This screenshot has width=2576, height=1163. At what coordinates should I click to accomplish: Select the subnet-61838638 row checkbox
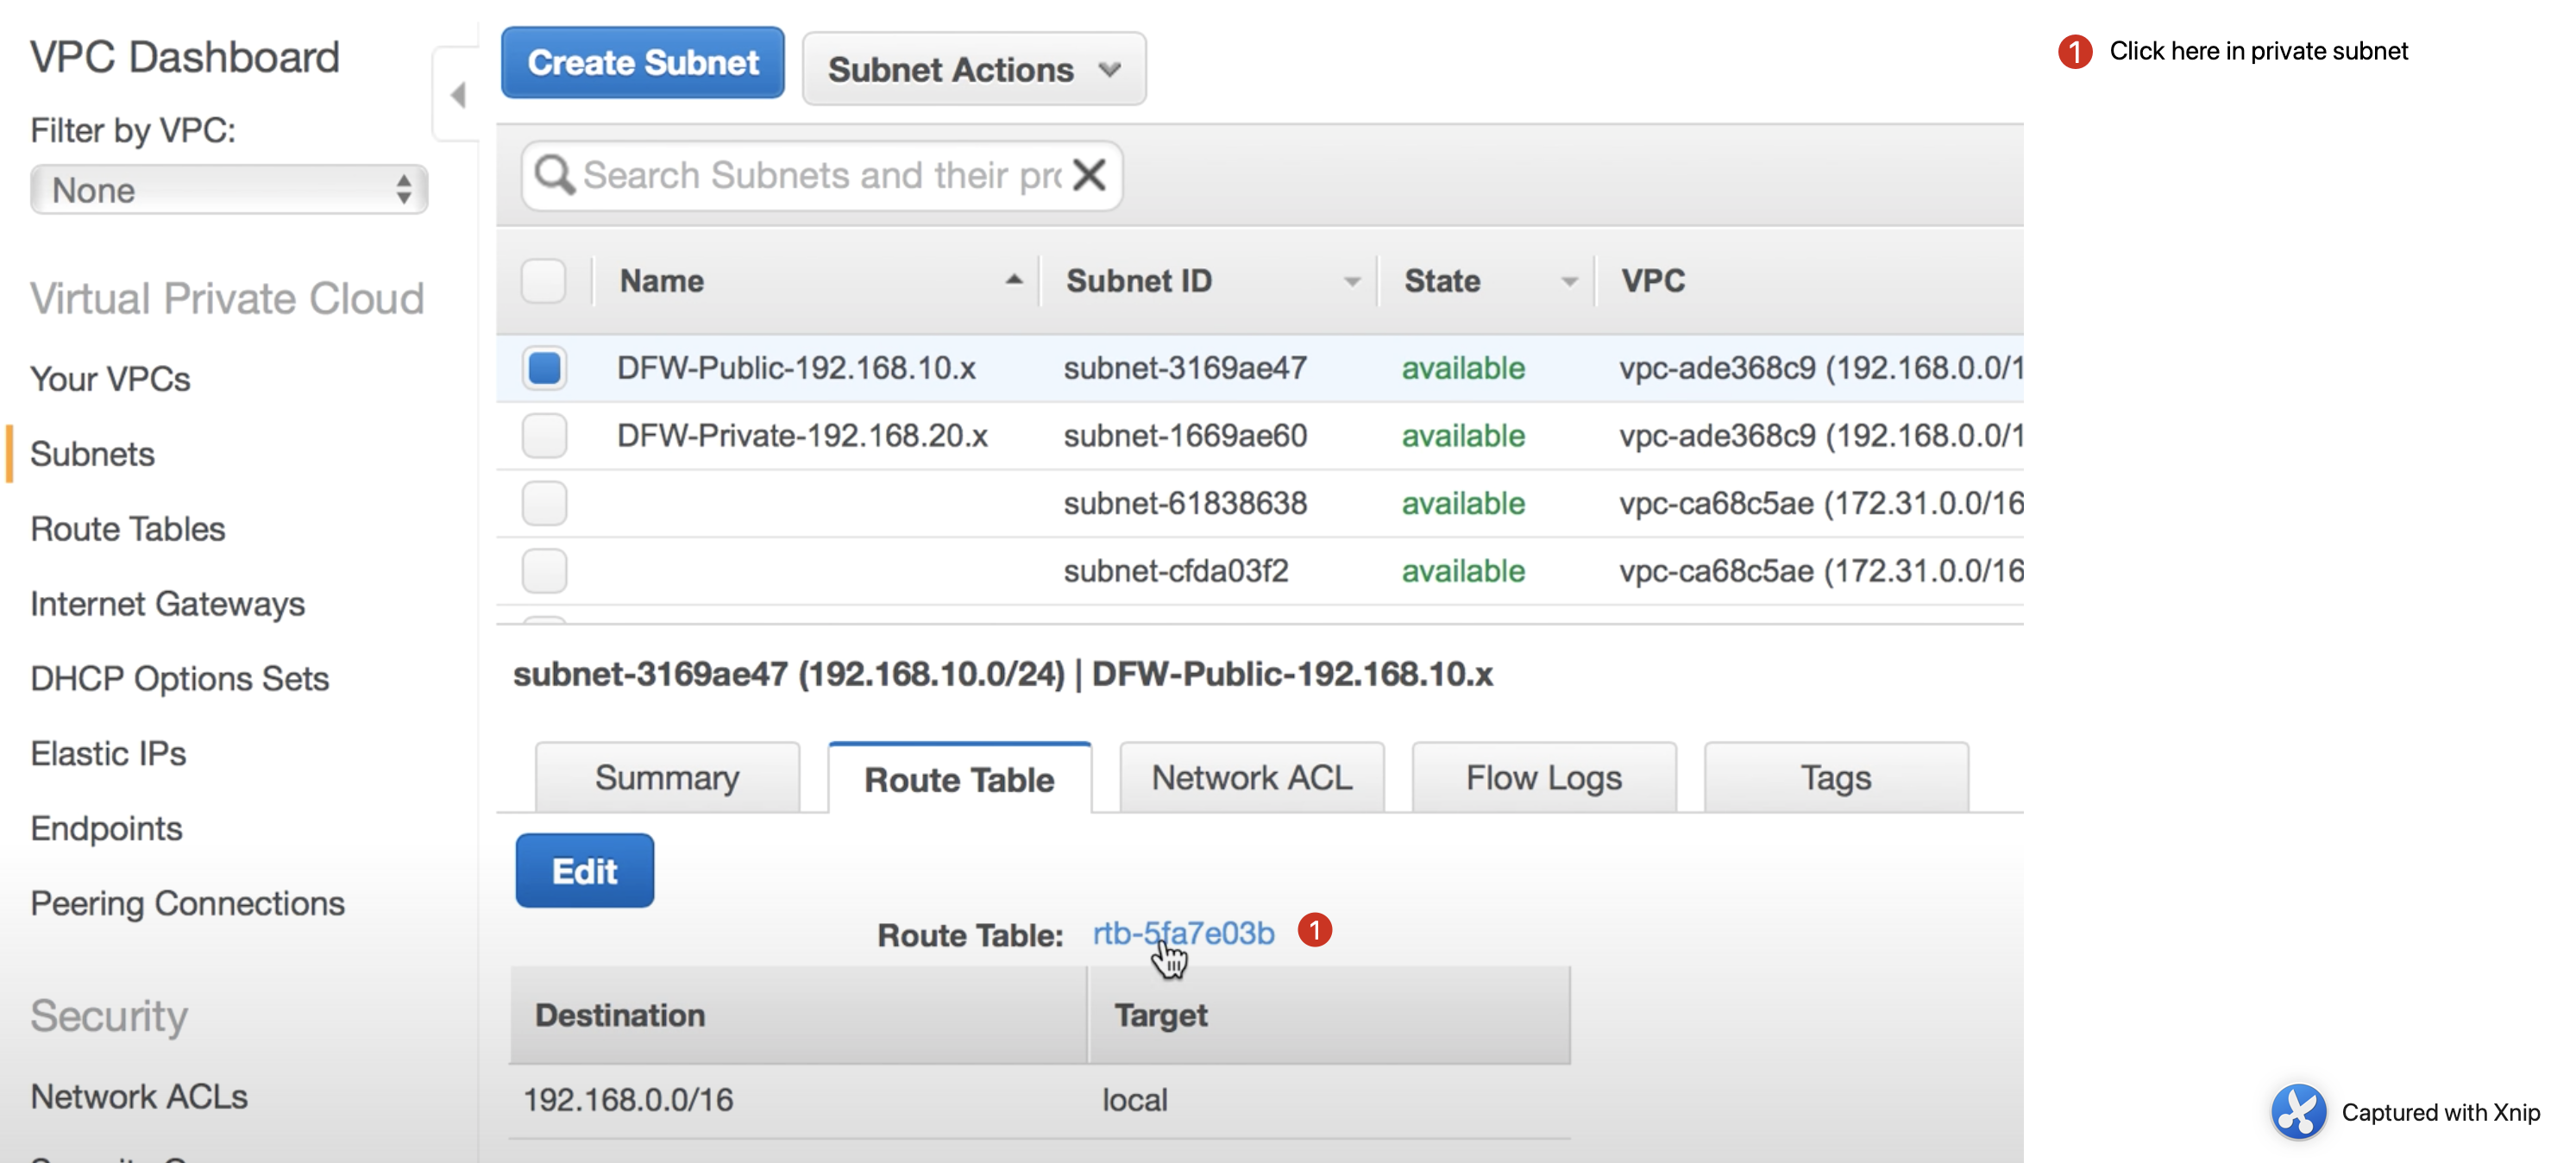(x=544, y=503)
